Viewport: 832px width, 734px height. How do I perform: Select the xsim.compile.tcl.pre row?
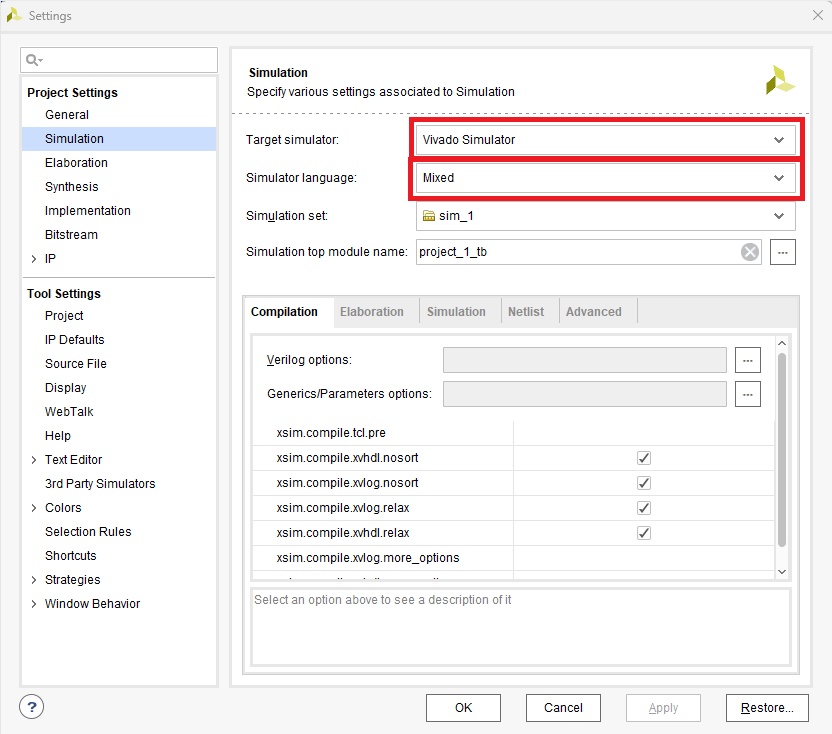(513, 433)
